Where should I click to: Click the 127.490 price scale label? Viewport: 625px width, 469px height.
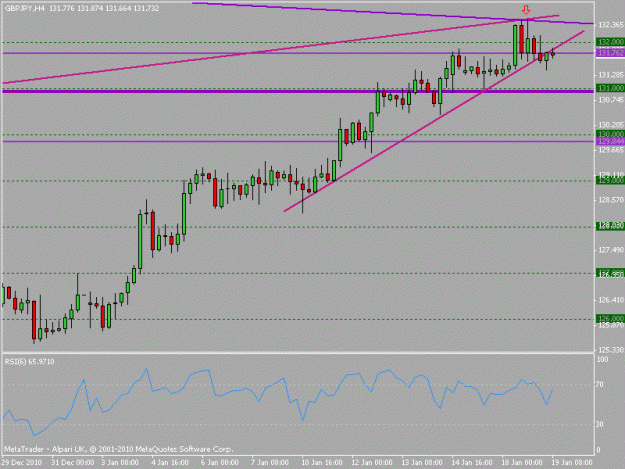[611, 250]
